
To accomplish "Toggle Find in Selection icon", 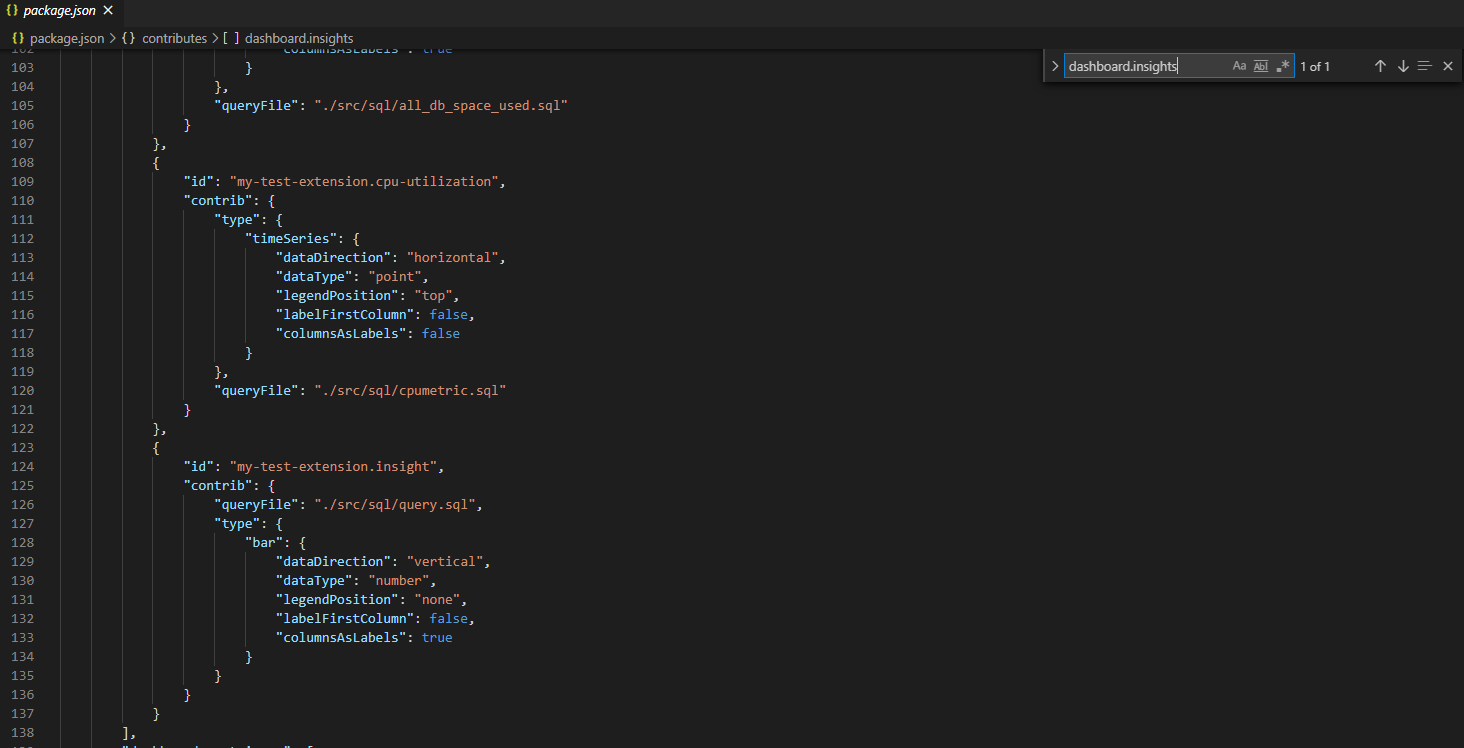I will [1425, 66].
